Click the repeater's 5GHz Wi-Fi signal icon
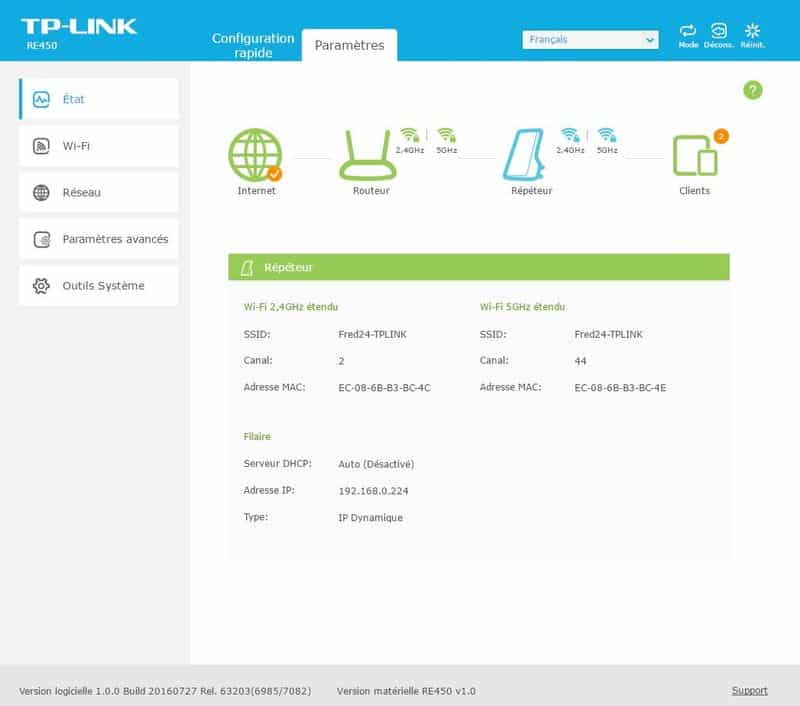 tap(606, 135)
